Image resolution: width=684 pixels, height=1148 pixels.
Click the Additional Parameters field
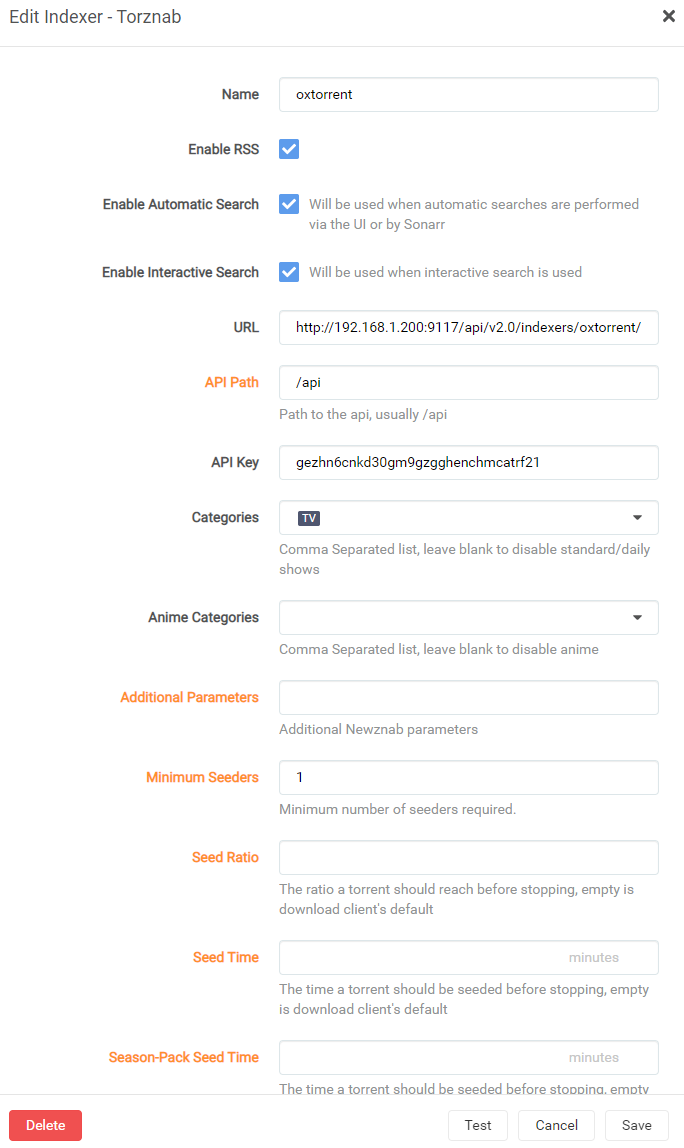point(468,697)
